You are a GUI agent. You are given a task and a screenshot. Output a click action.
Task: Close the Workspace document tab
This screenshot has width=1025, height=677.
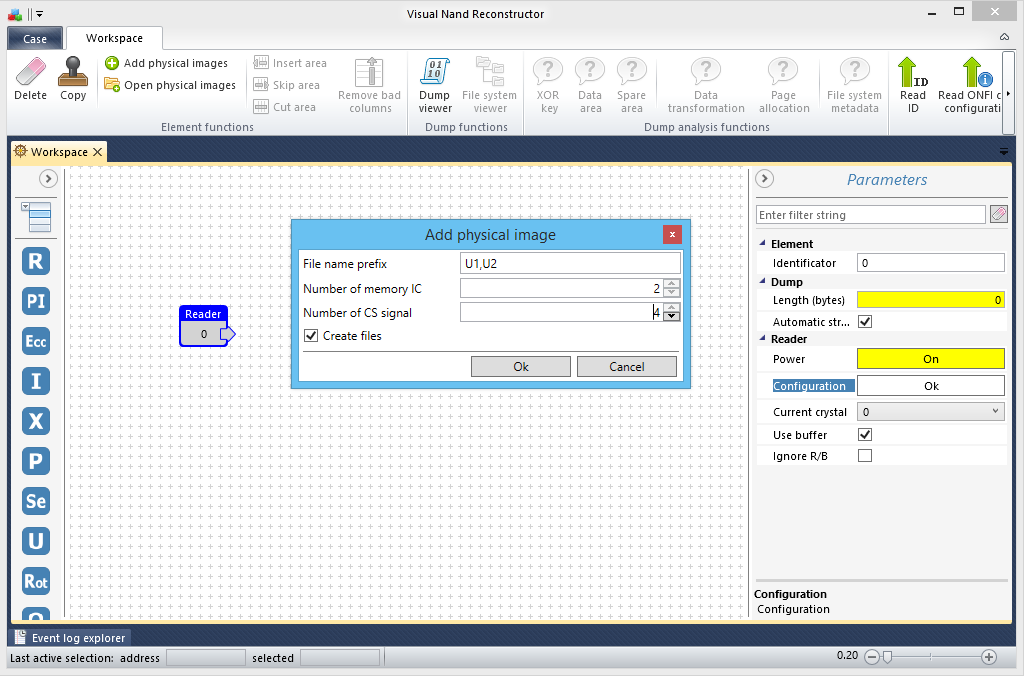pyautogui.click(x=97, y=152)
